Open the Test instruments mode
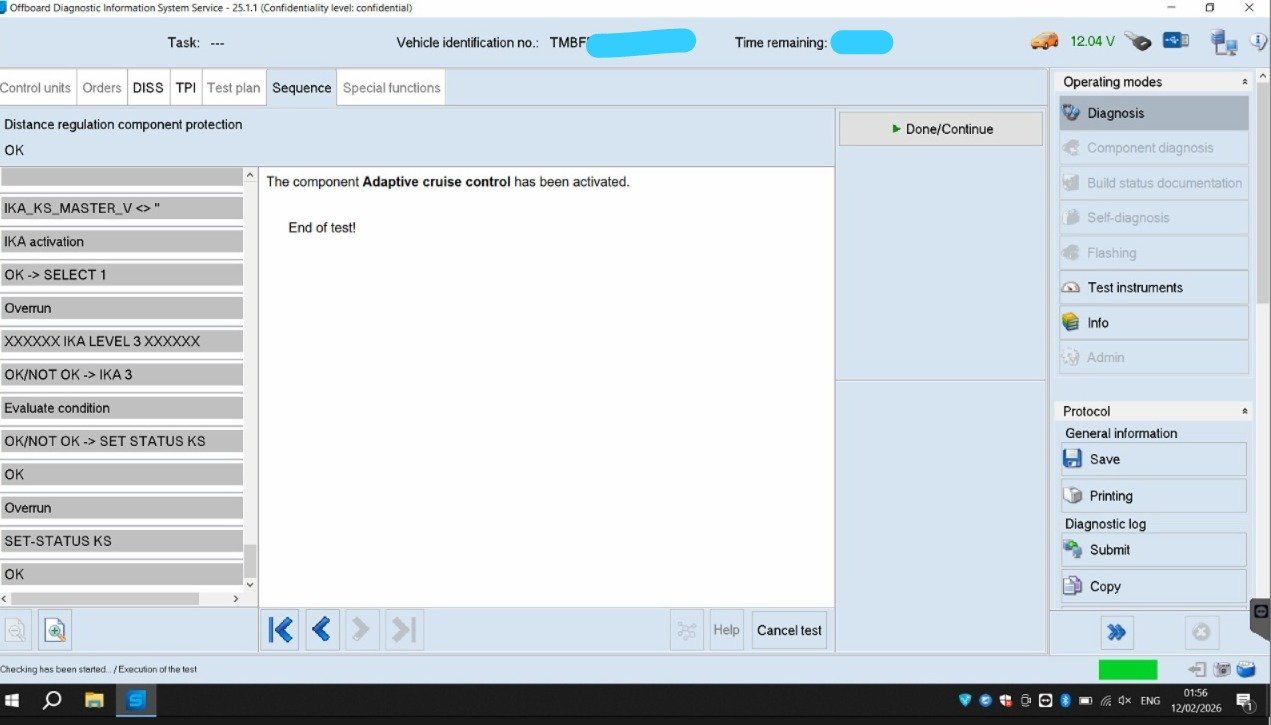Image resolution: width=1271 pixels, height=725 pixels. click(x=1153, y=287)
